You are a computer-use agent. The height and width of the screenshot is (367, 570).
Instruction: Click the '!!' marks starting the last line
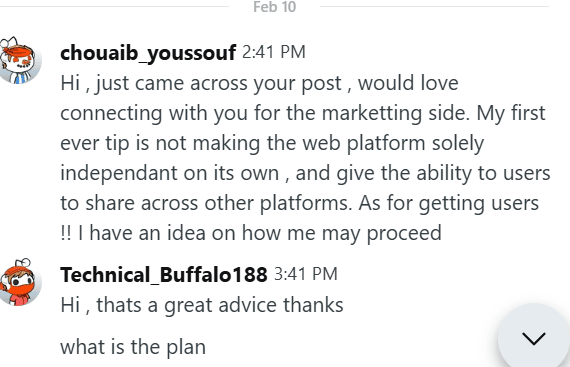tap(66, 233)
